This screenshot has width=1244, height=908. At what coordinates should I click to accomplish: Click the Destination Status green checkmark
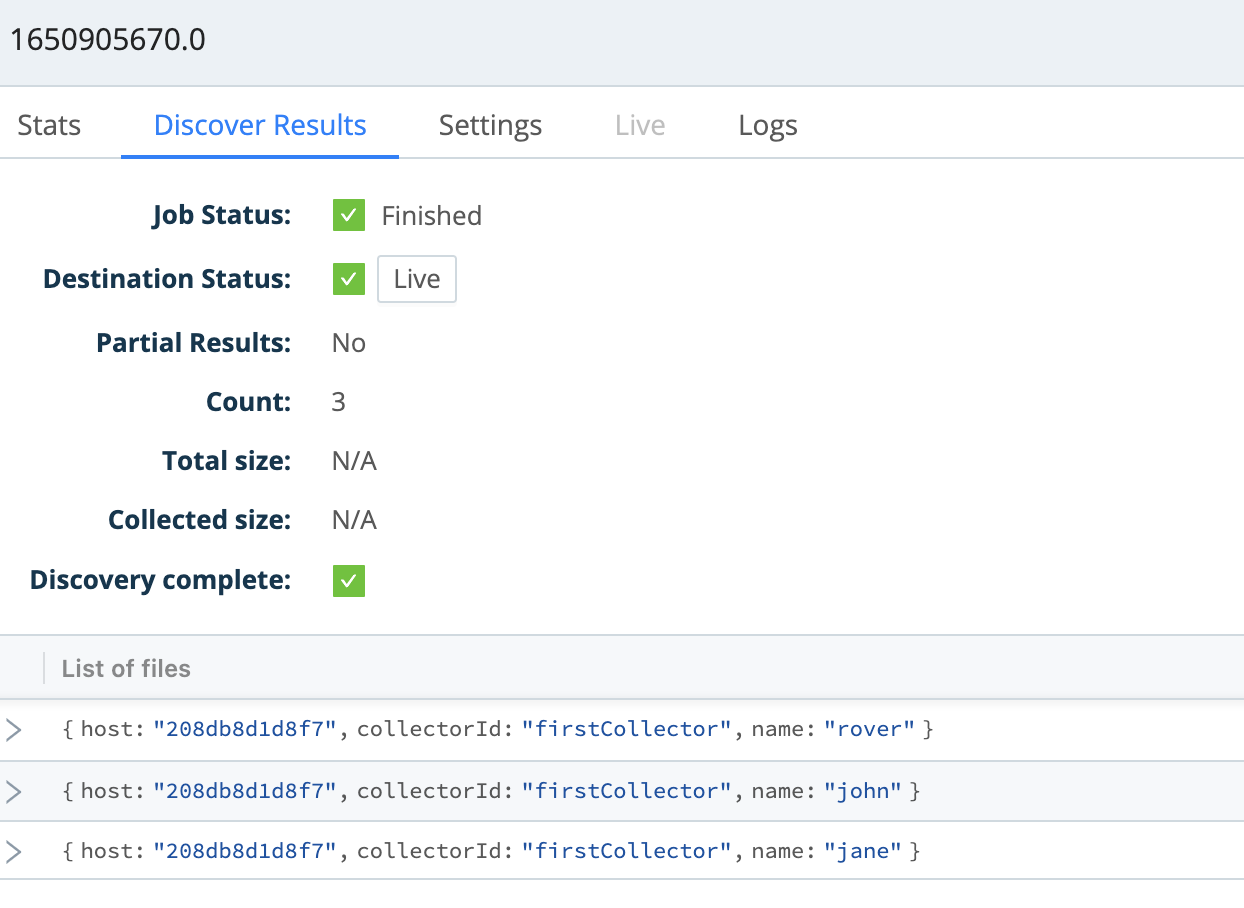[349, 279]
